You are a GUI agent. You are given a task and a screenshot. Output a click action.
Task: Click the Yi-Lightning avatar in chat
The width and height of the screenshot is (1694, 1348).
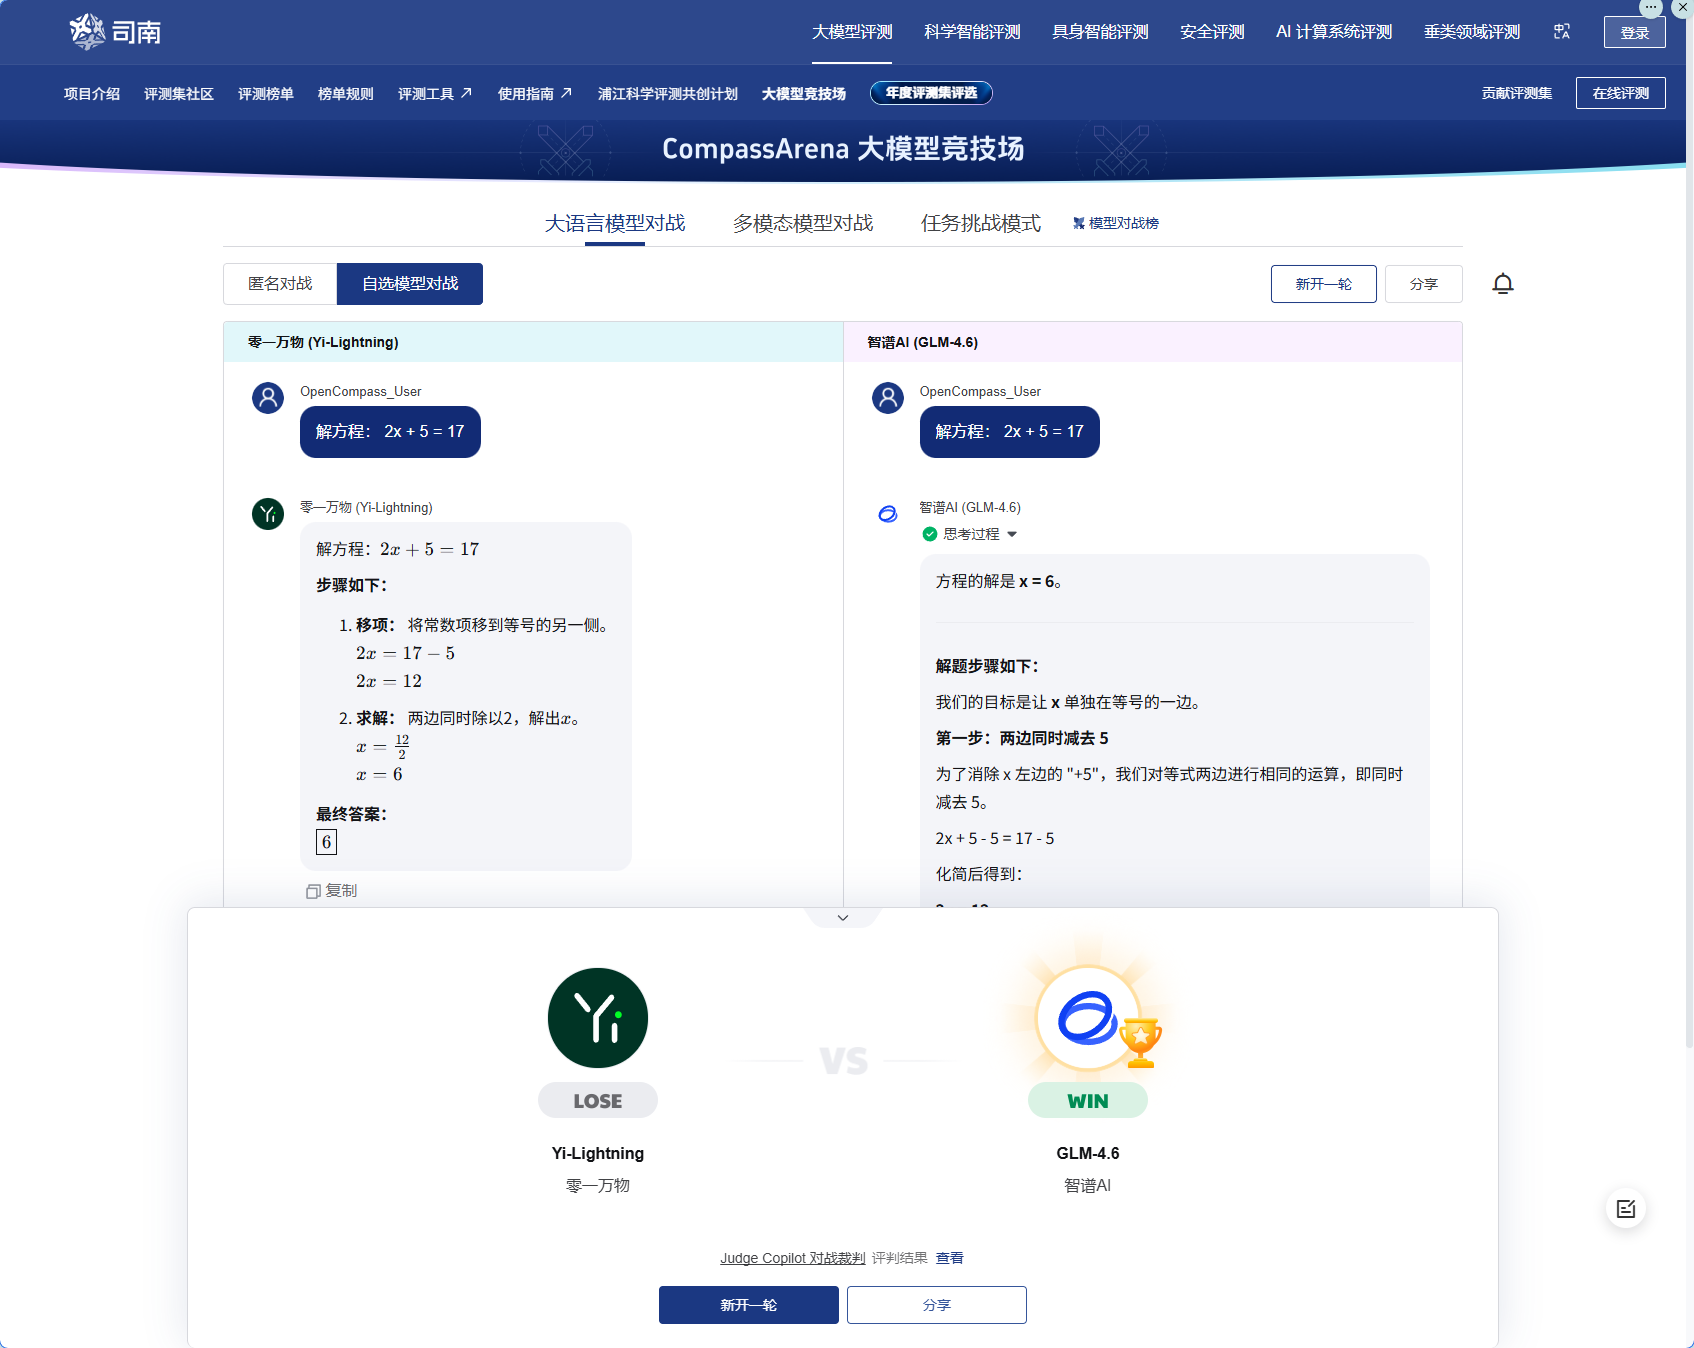tap(268, 514)
